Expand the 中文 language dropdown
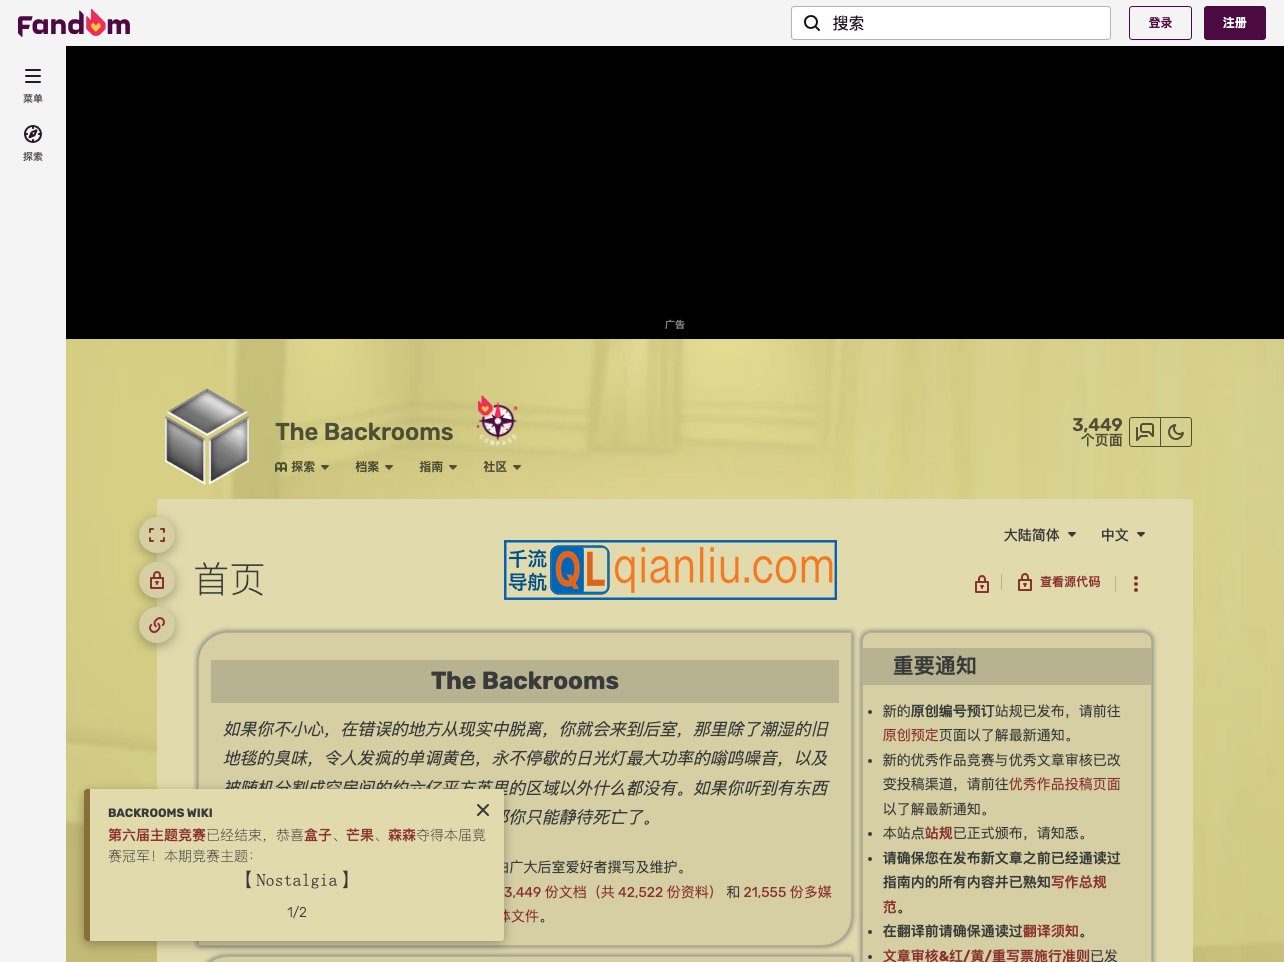 pos(1122,535)
